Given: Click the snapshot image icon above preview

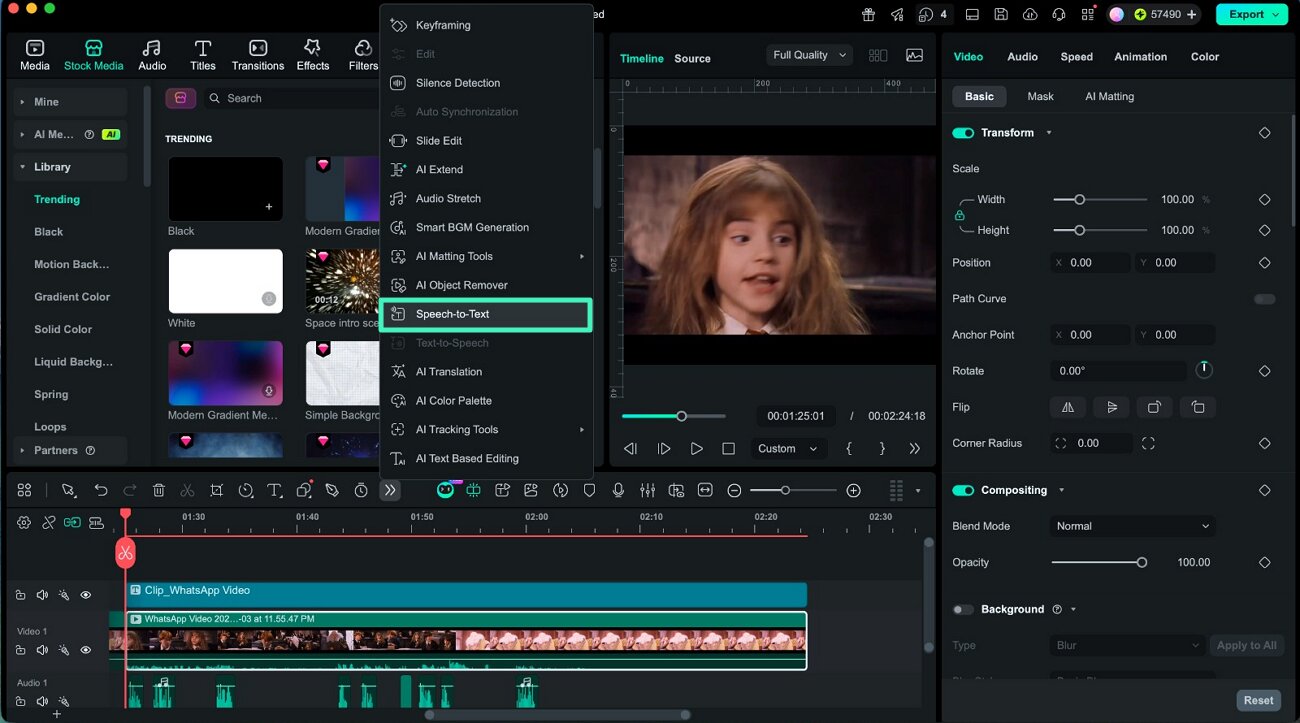Looking at the screenshot, I should [914, 56].
